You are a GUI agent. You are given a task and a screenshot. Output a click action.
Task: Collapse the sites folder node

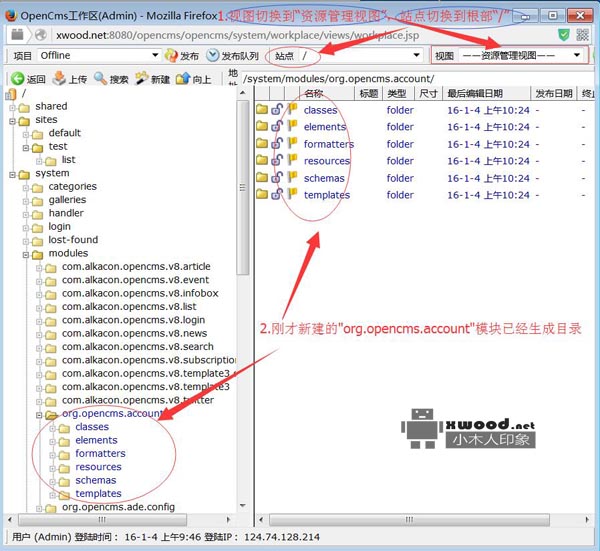pos(12,121)
